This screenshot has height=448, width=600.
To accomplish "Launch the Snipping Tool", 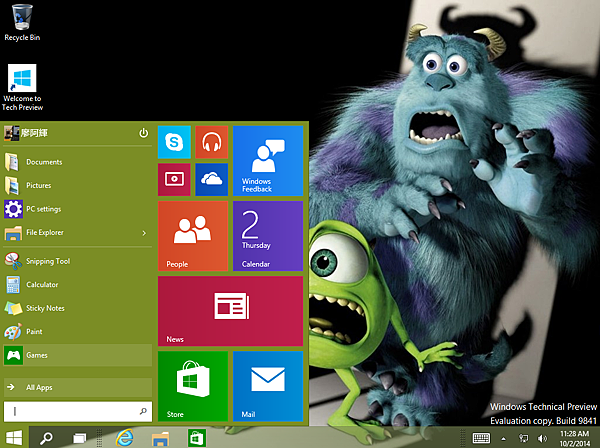I will (x=78, y=261).
